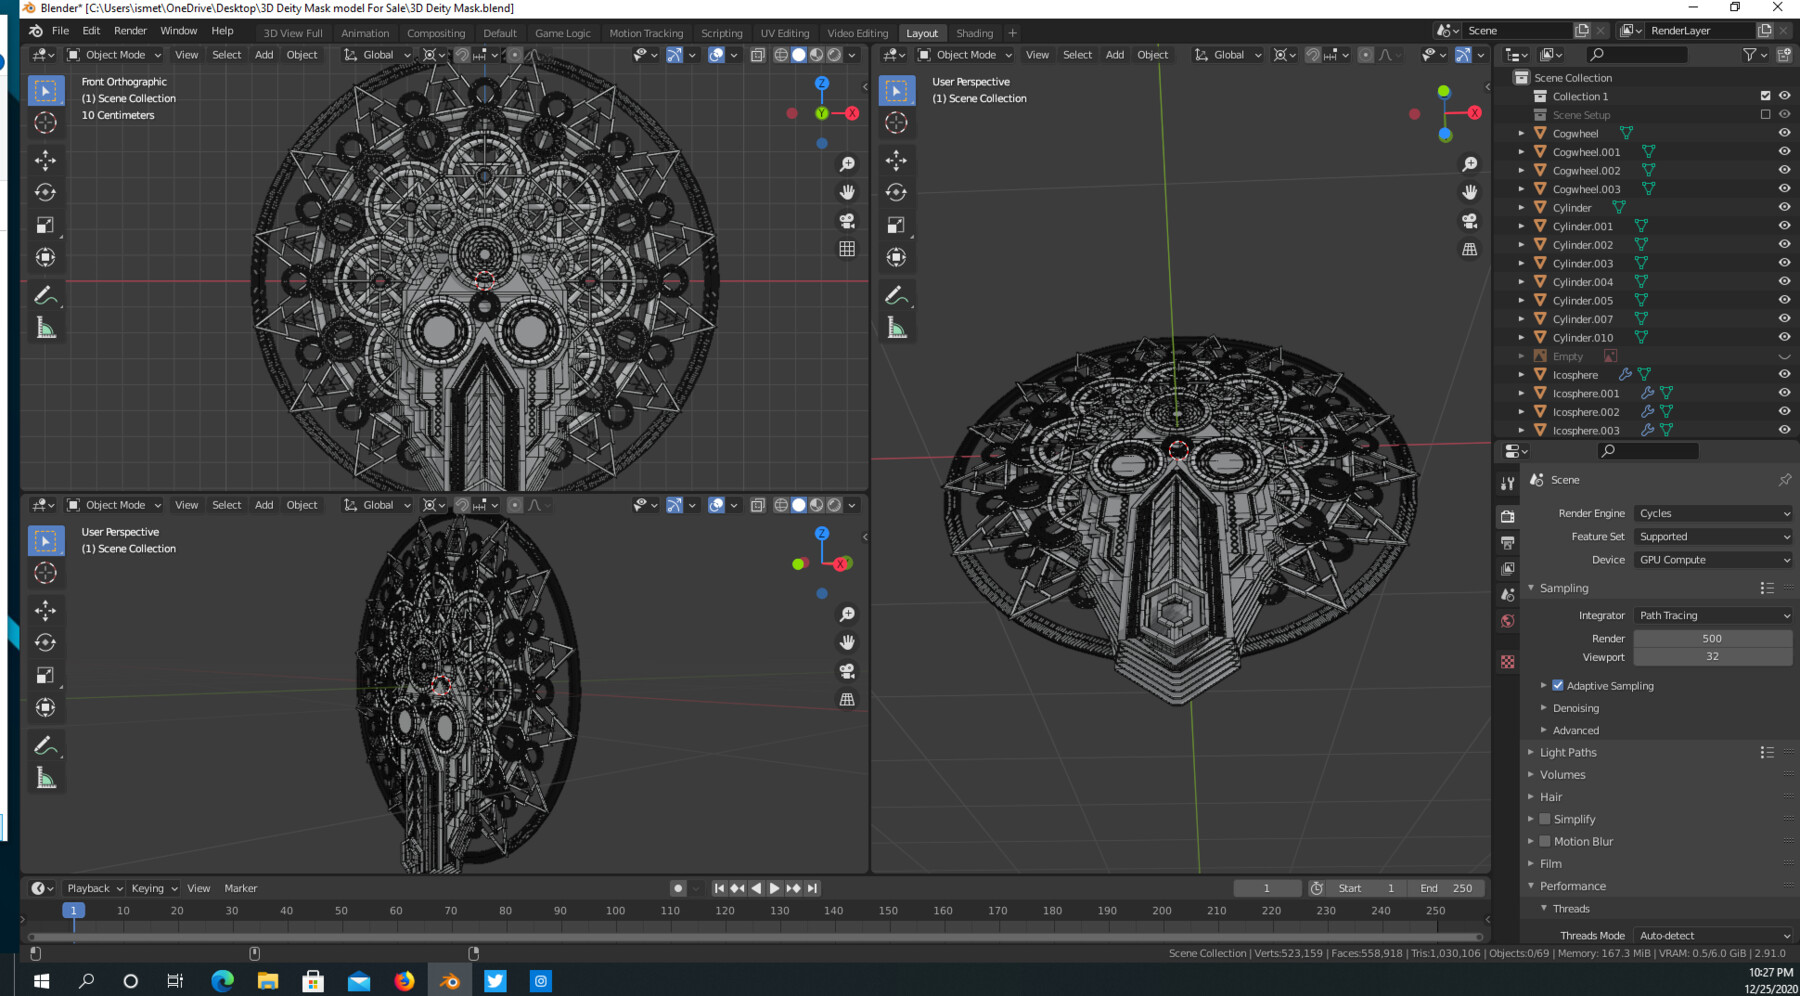Screen dimensions: 1800x996
Task: Click the Viewport samples value field
Action: [x=1712, y=657]
